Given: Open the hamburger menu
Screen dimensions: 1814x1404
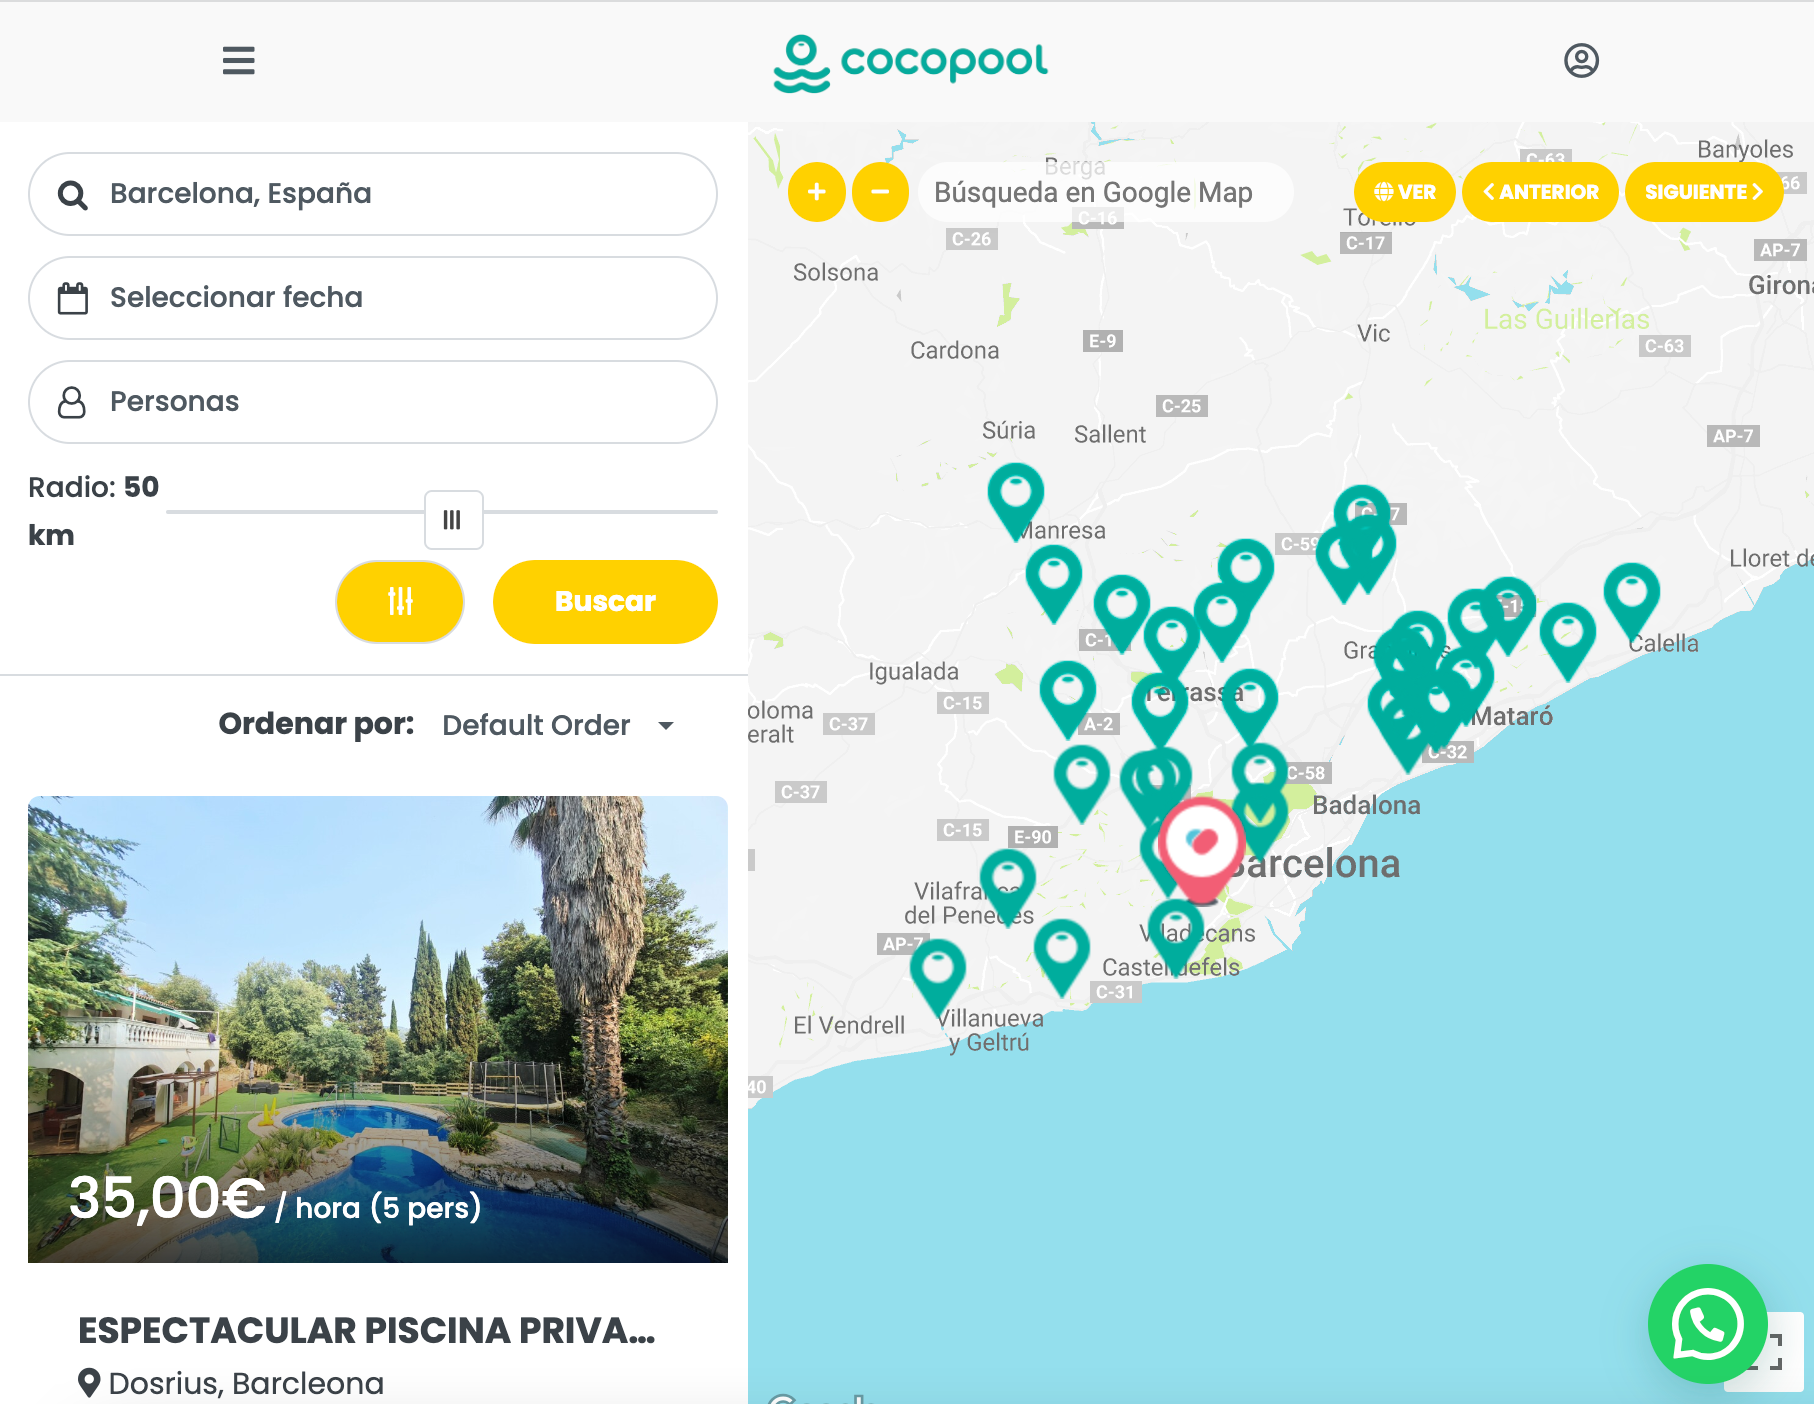Looking at the screenshot, I should [238, 60].
